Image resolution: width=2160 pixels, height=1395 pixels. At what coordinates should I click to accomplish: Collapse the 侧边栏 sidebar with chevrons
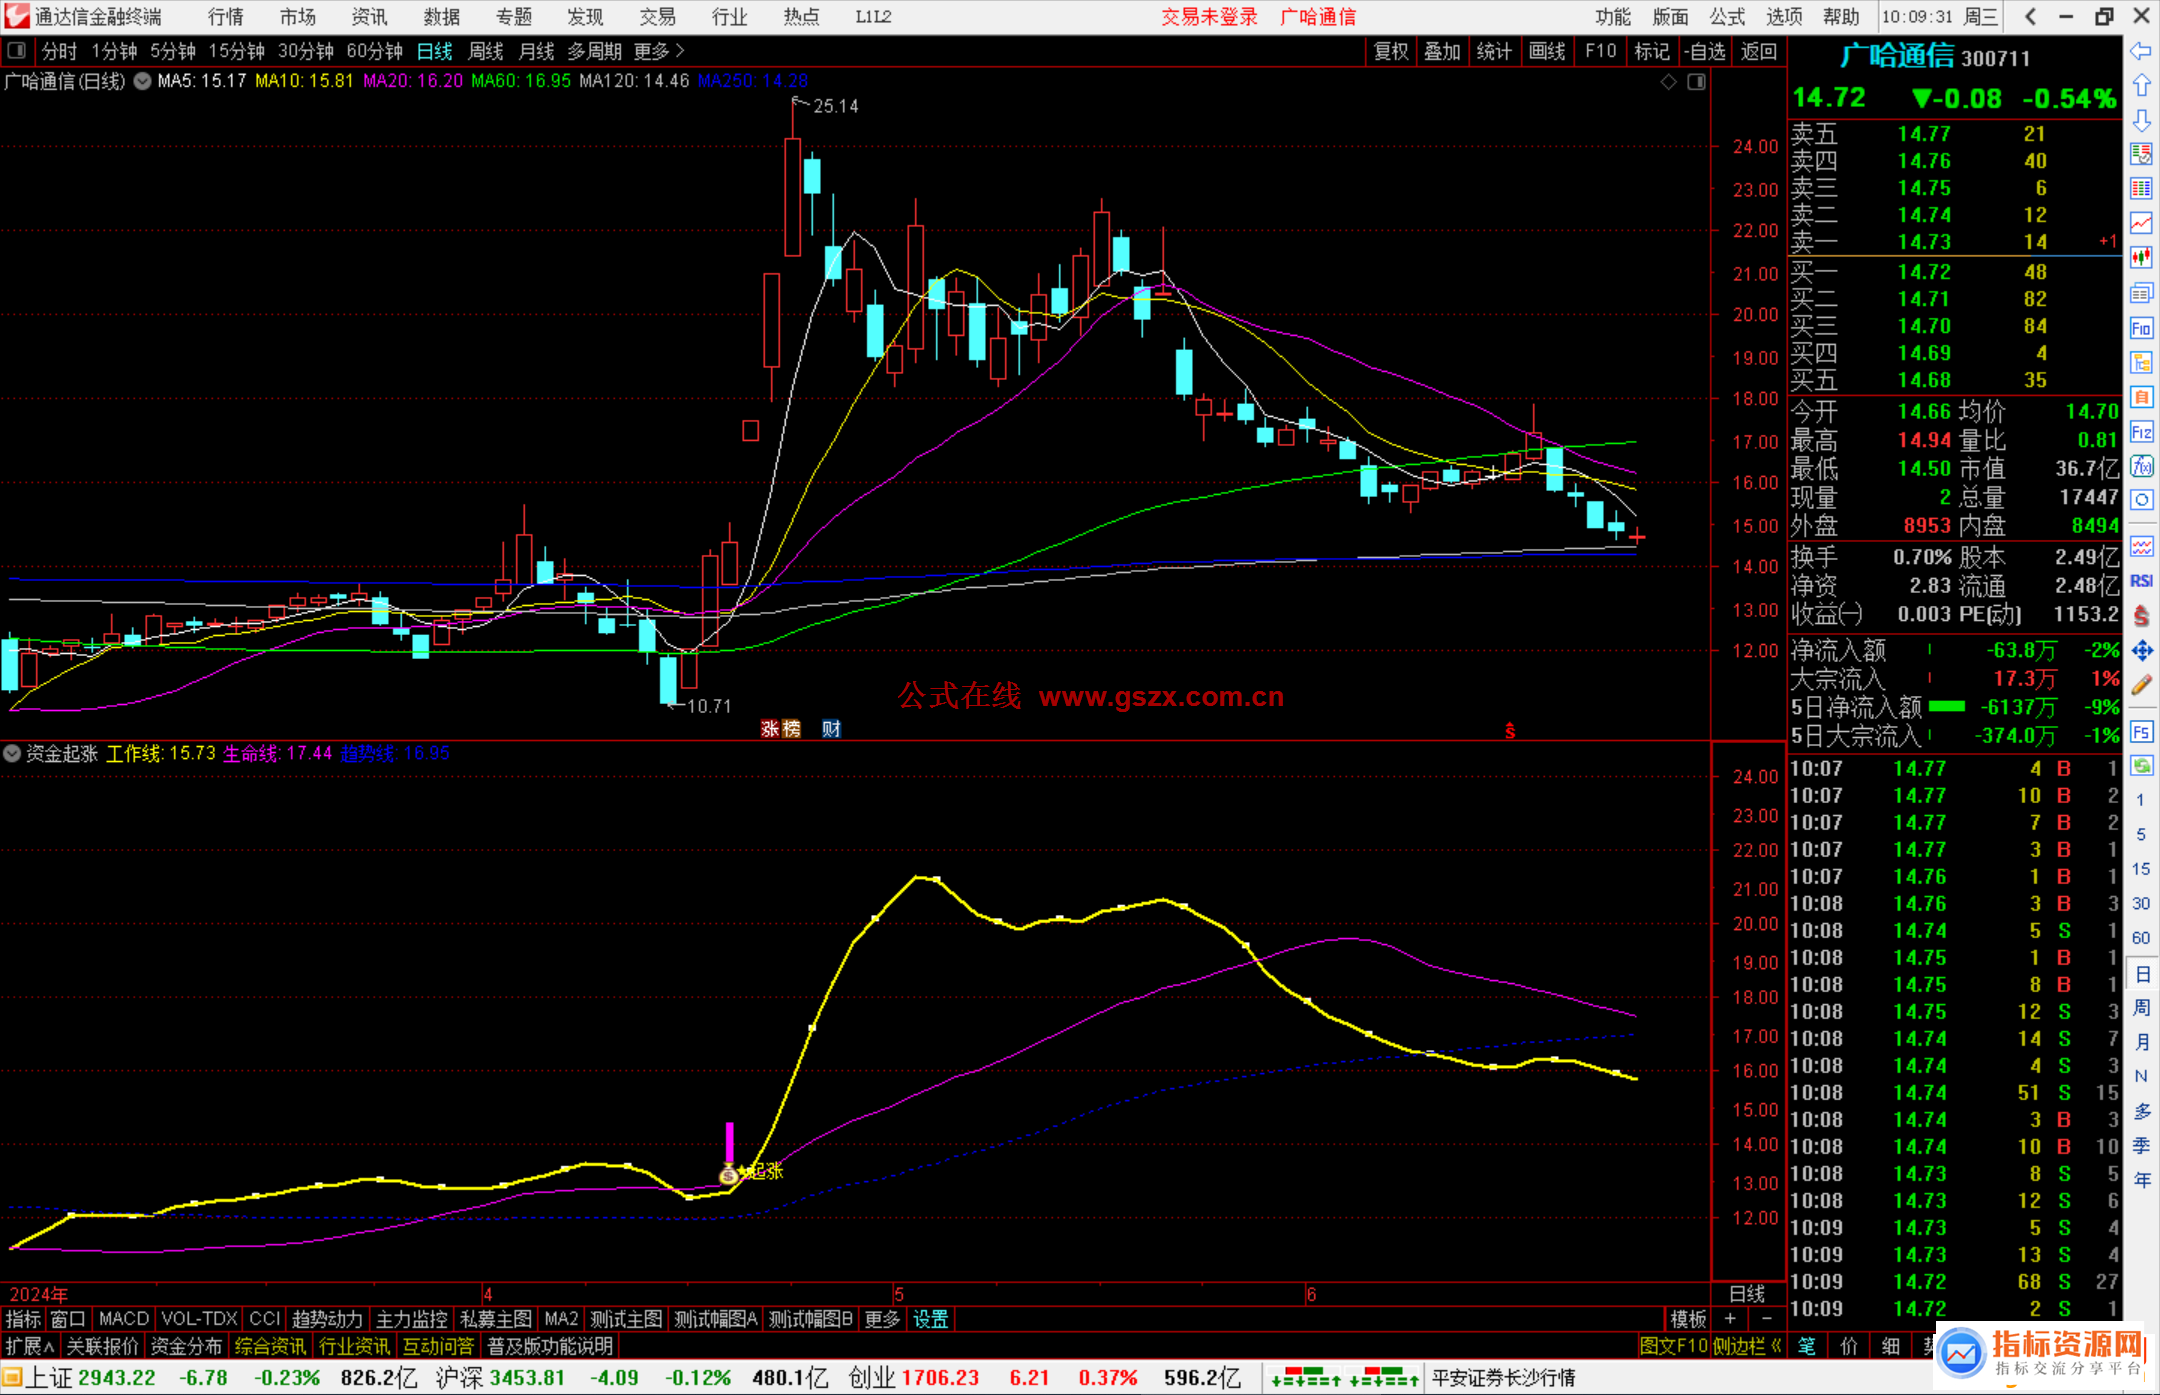pyautogui.click(x=1749, y=1346)
